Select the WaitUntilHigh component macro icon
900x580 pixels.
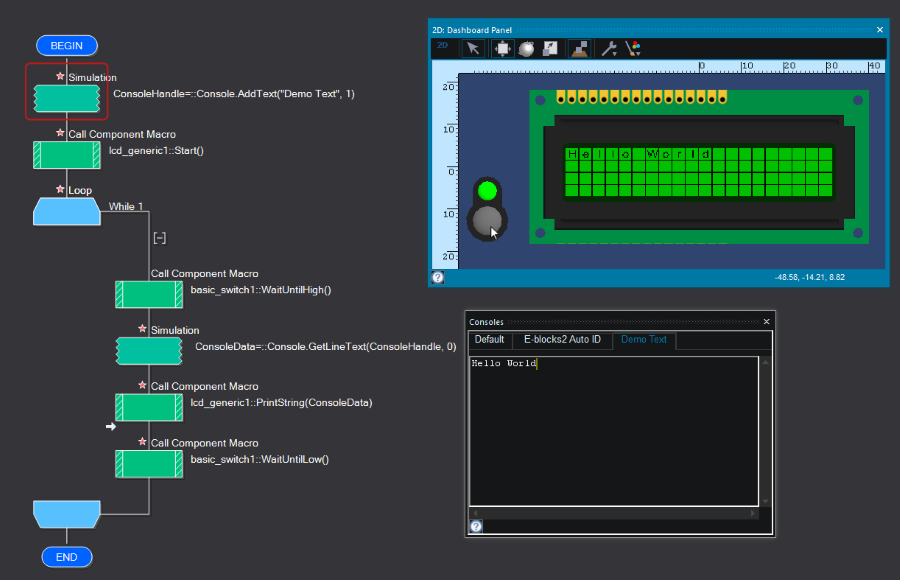(149, 295)
